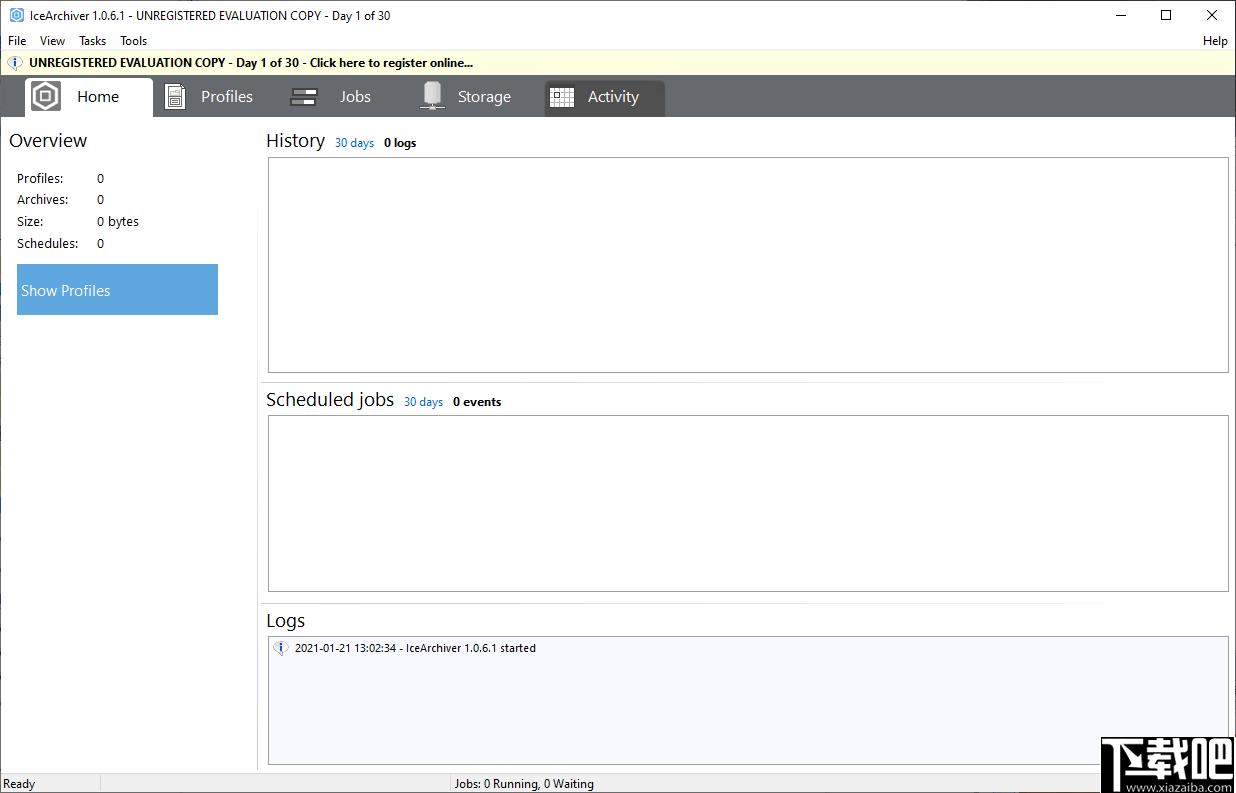Open the Help menu
The width and height of the screenshot is (1236, 793).
point(1215,41)
